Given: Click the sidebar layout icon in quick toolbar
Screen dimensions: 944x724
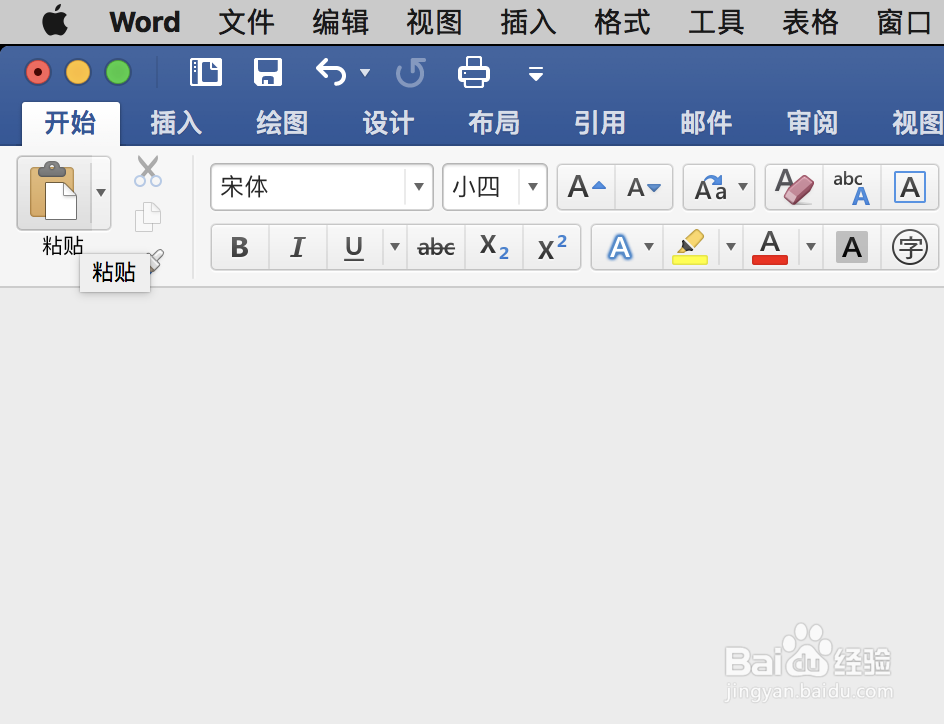Looking at the screenshot, I should point(206,73).
